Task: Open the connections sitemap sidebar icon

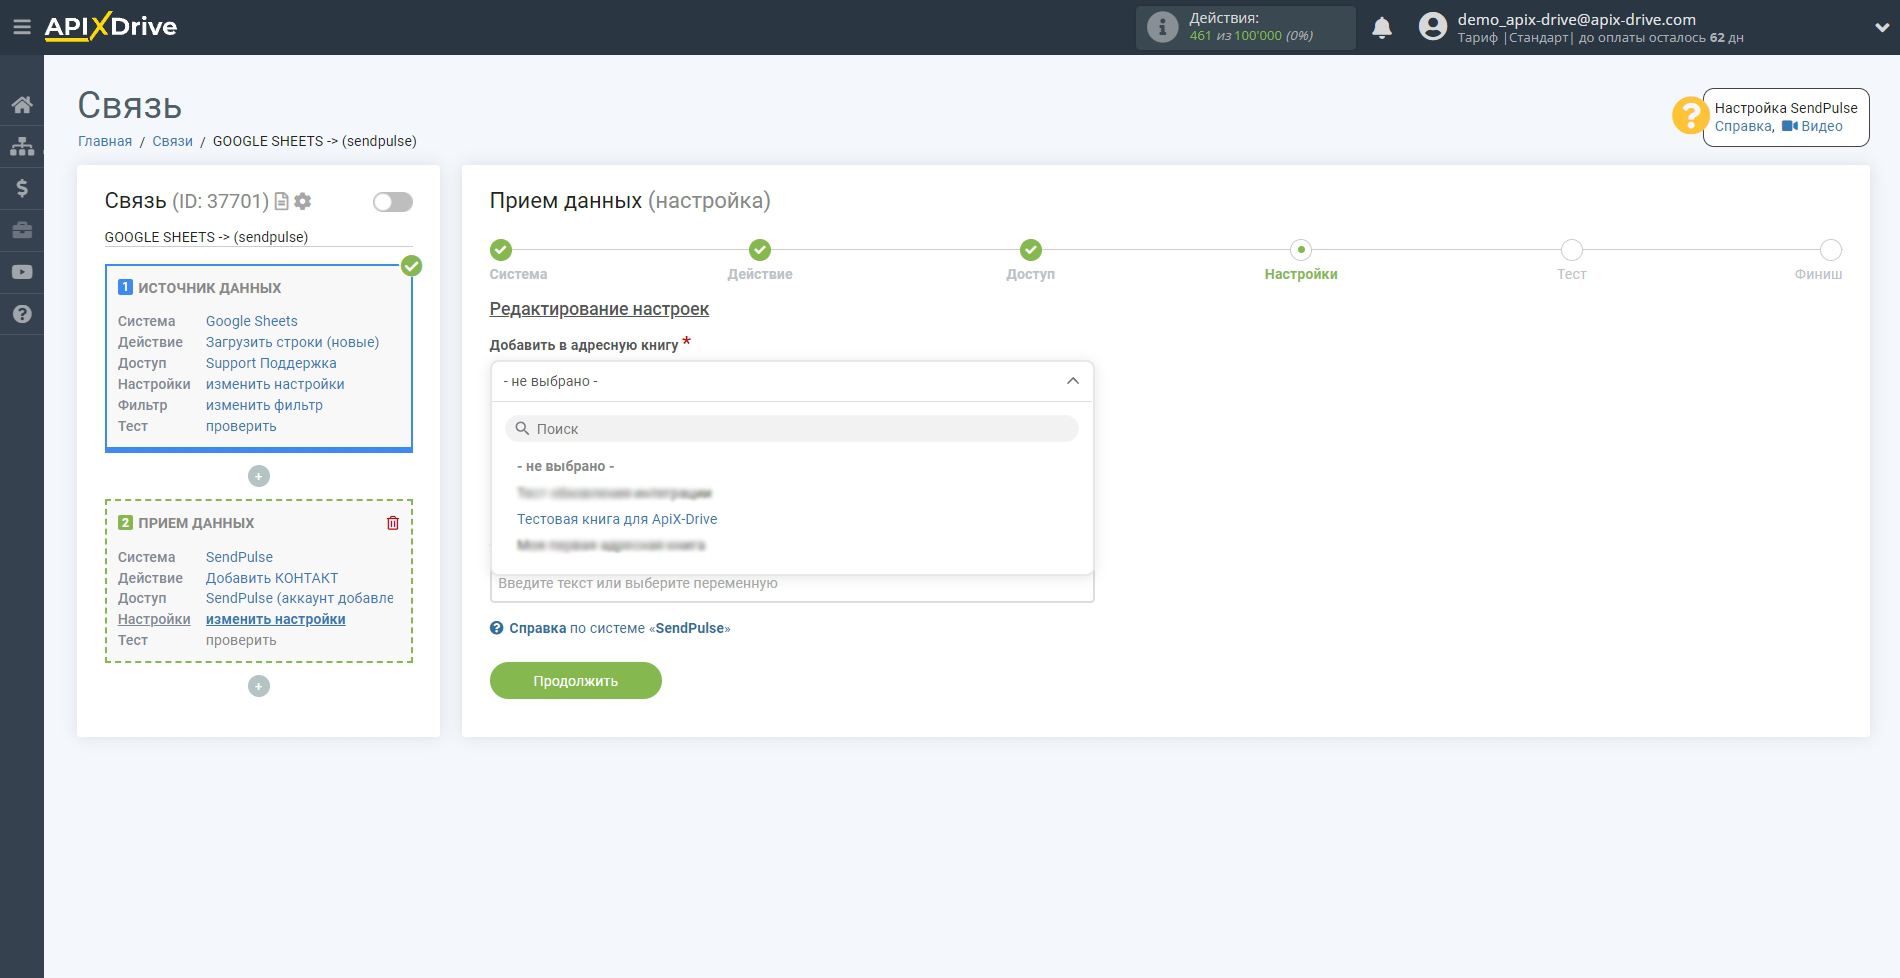Action: click(x=22, y=146)
